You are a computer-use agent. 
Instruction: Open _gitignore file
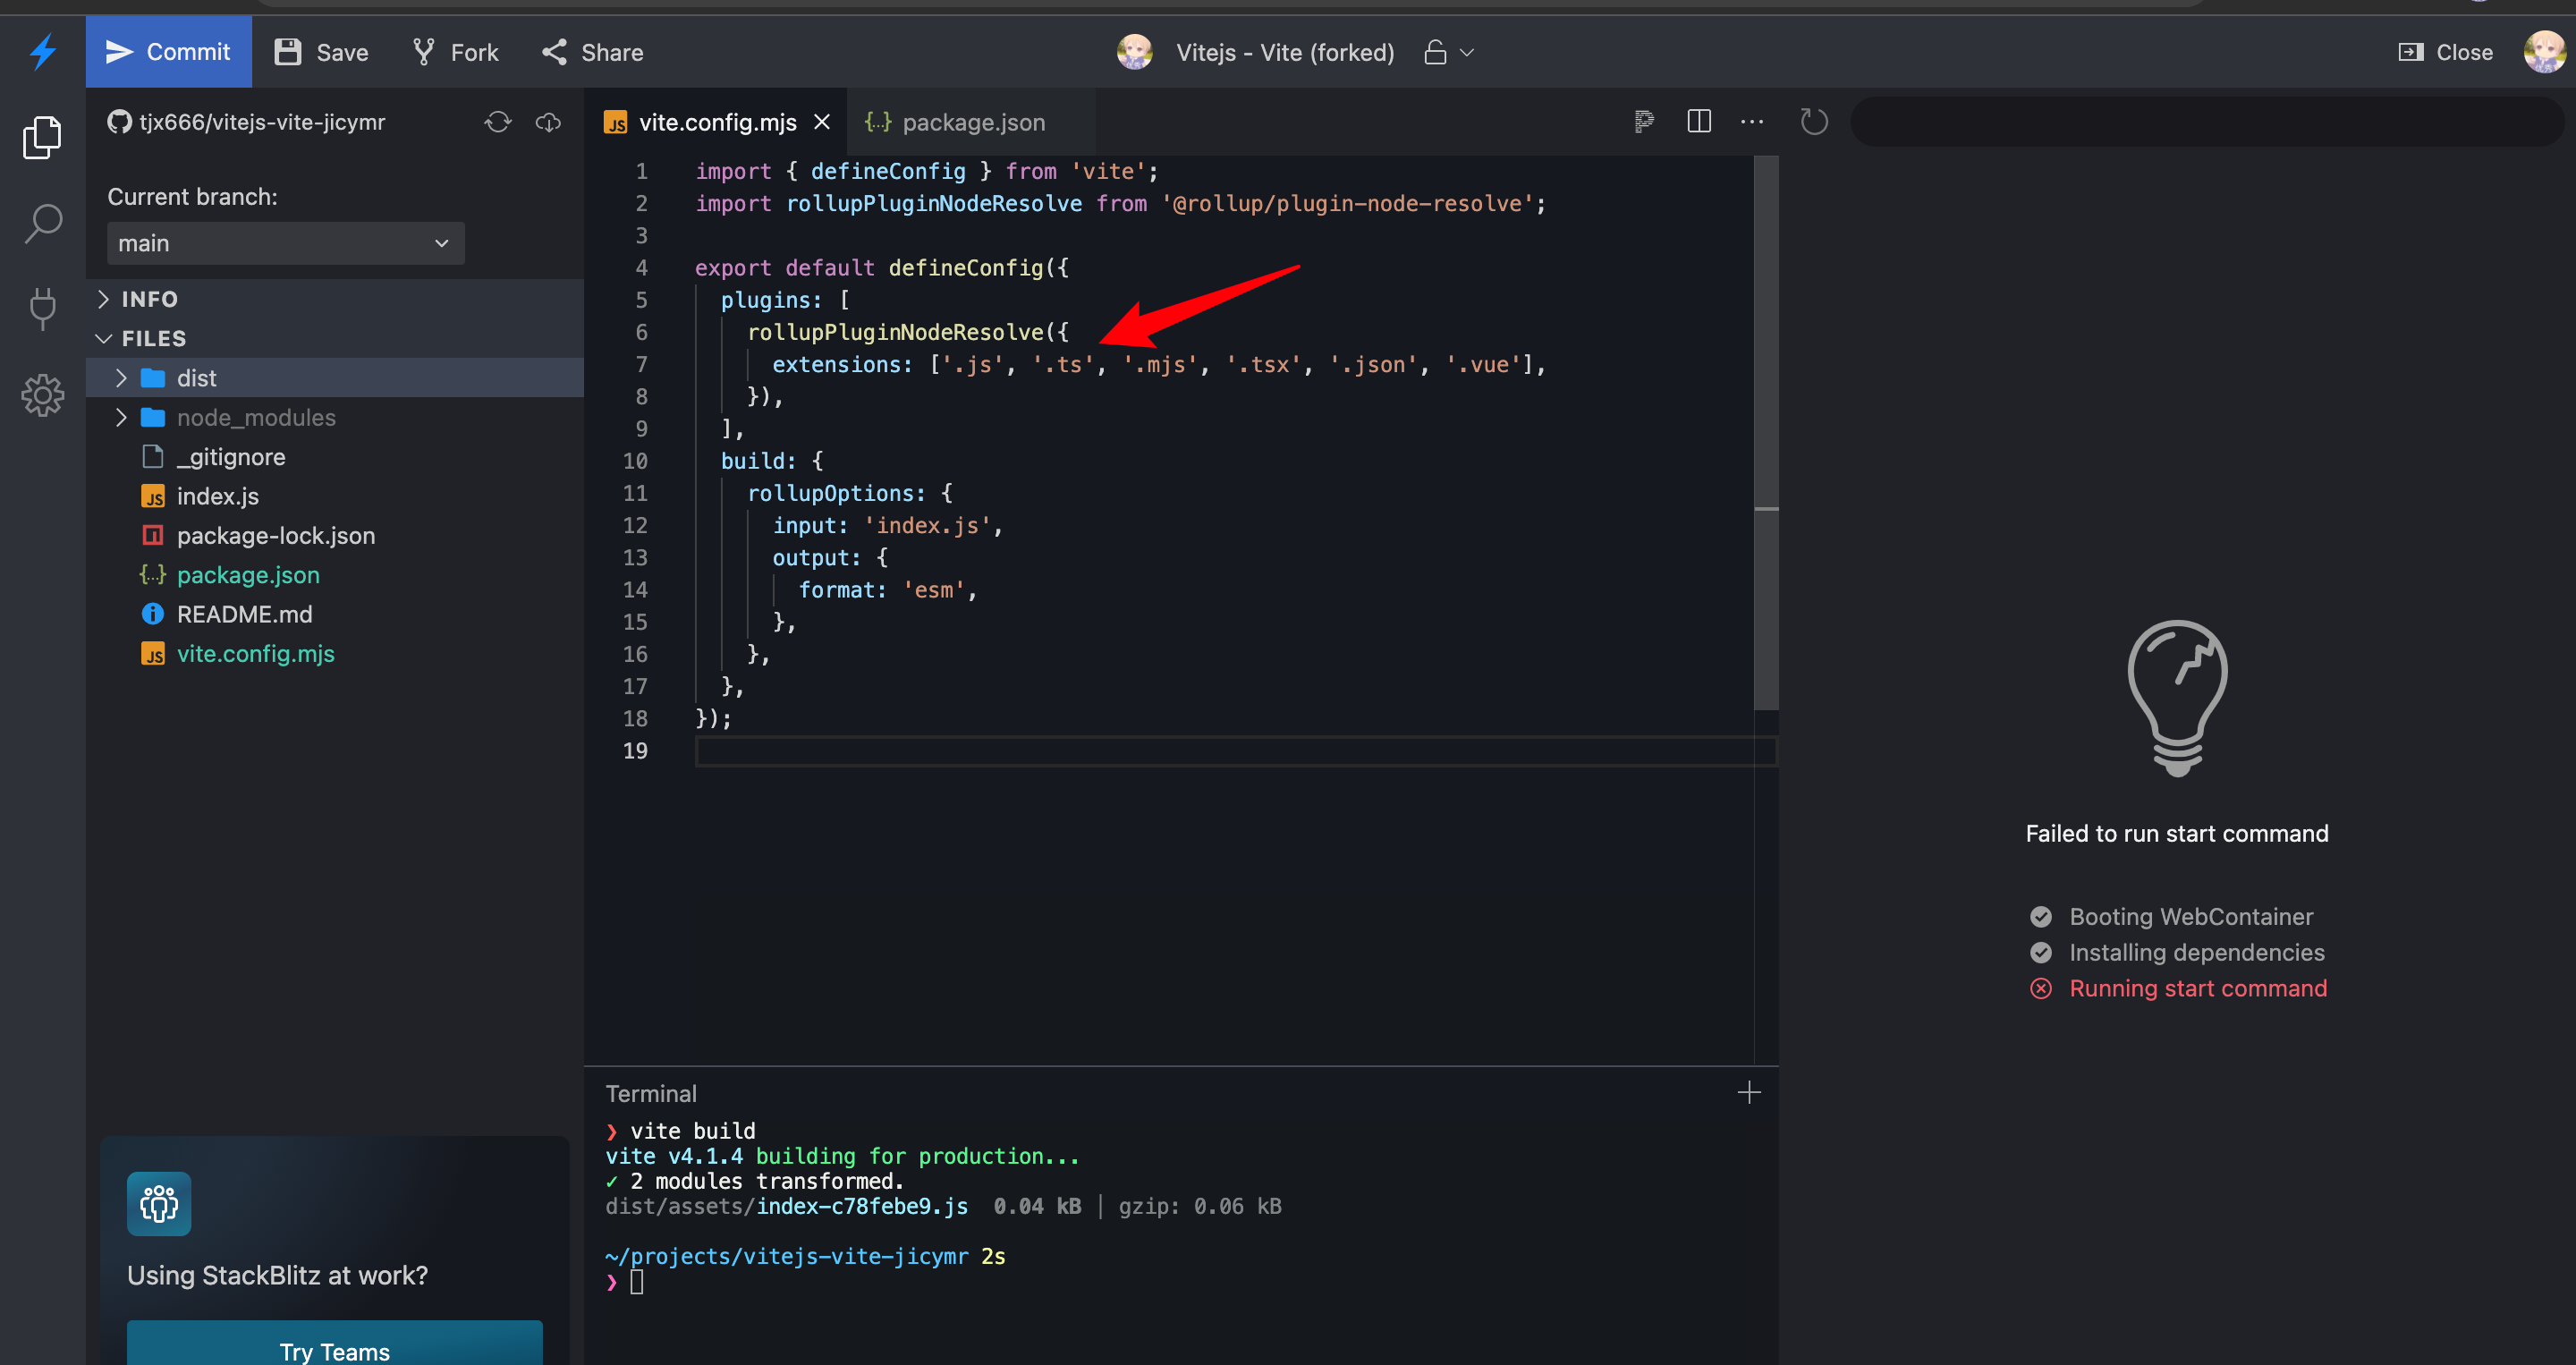335,456
